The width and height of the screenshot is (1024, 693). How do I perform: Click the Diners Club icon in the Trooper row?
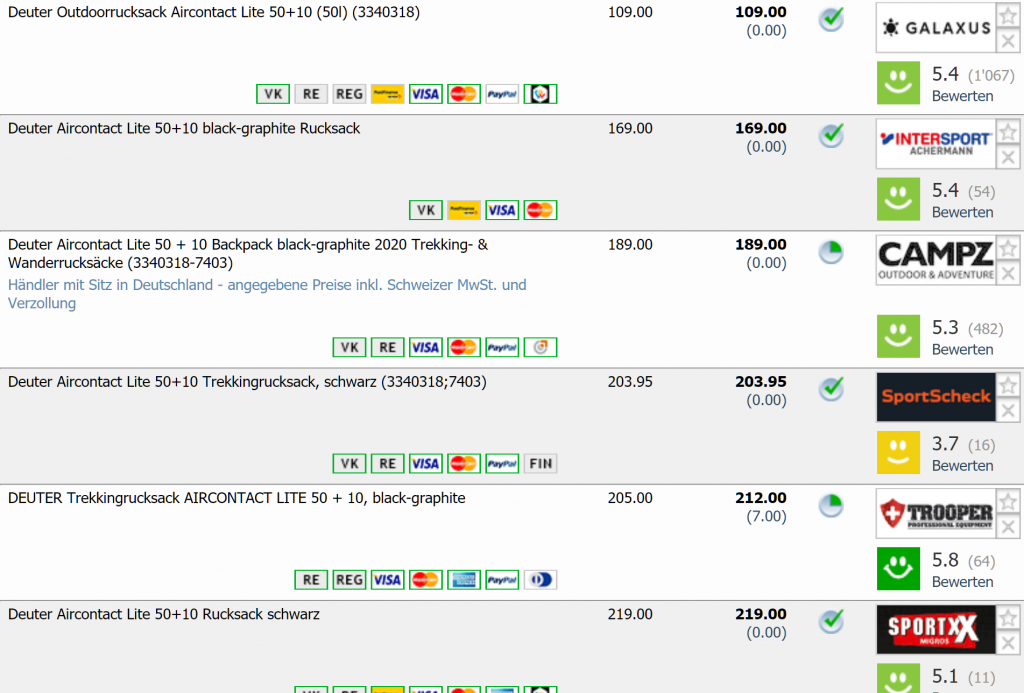(540, 579)
